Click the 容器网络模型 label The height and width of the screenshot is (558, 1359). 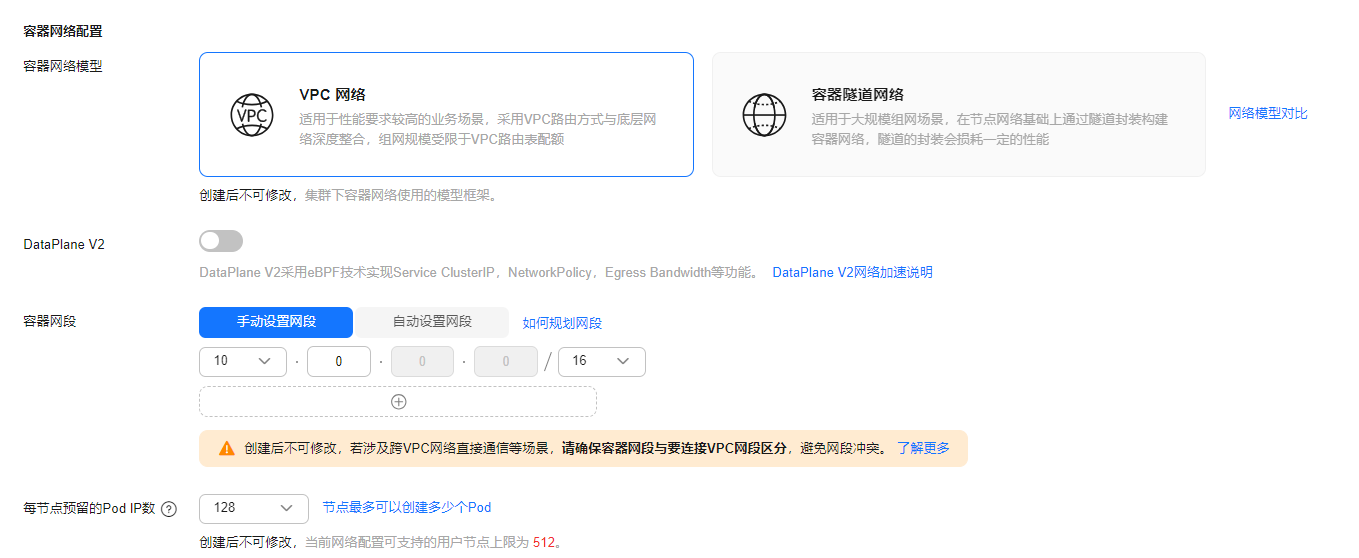coord(62,66)
